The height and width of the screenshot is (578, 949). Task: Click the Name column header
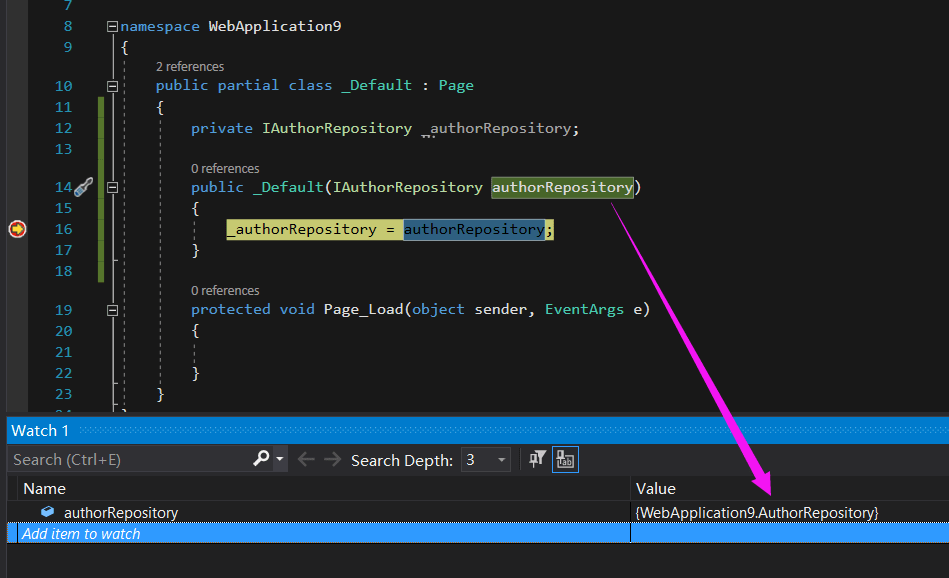click(44, 488)
